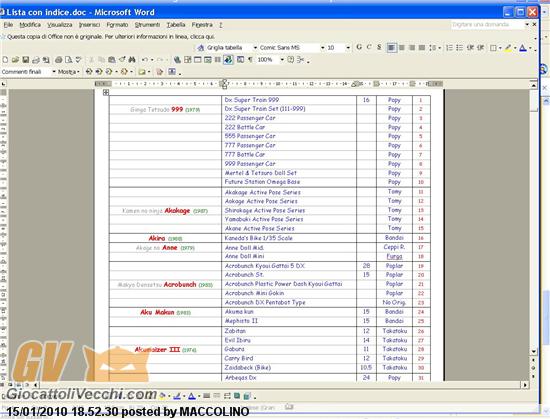Viewport: 550px width, 419px height.
Task: Open the zoom dropdown showing 100%
Action: (282, 60)
